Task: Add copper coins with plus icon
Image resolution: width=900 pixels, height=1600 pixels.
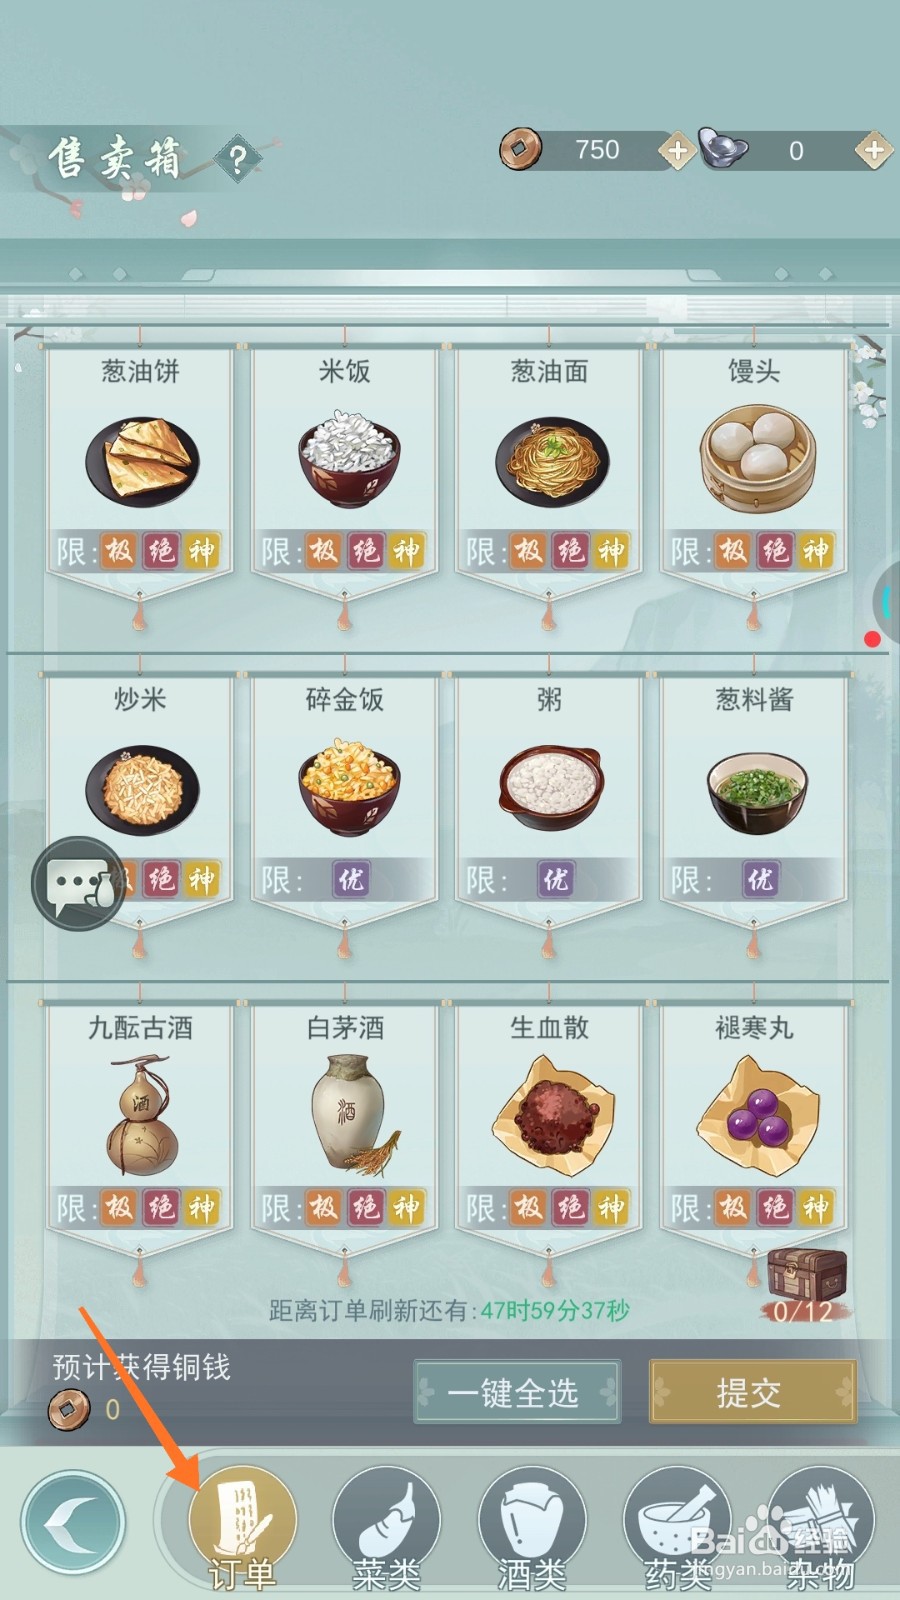Action: click(x=677, y=150)
